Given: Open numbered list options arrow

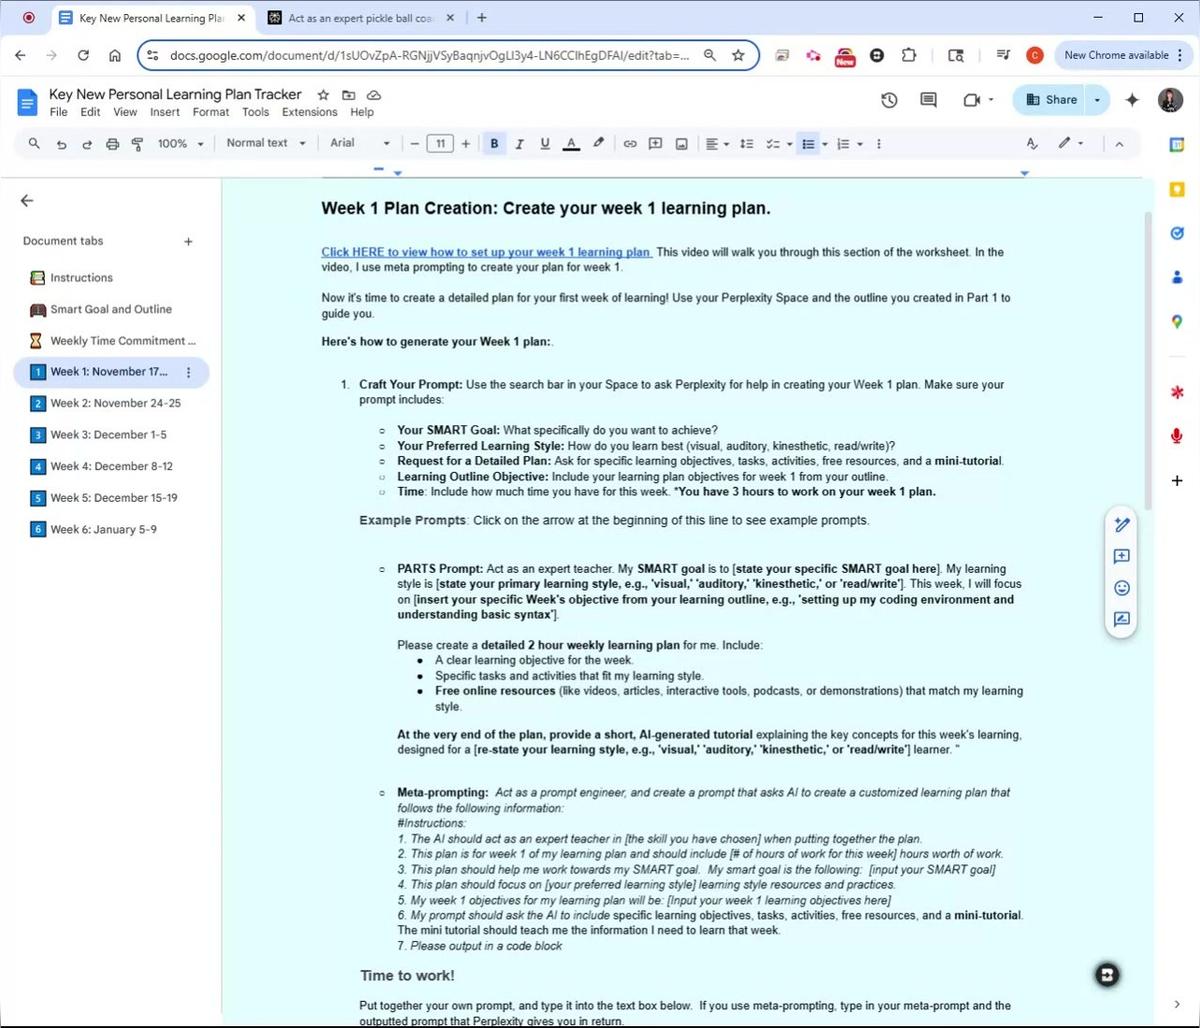Looking at the screenshot, I should coord(860,144).
